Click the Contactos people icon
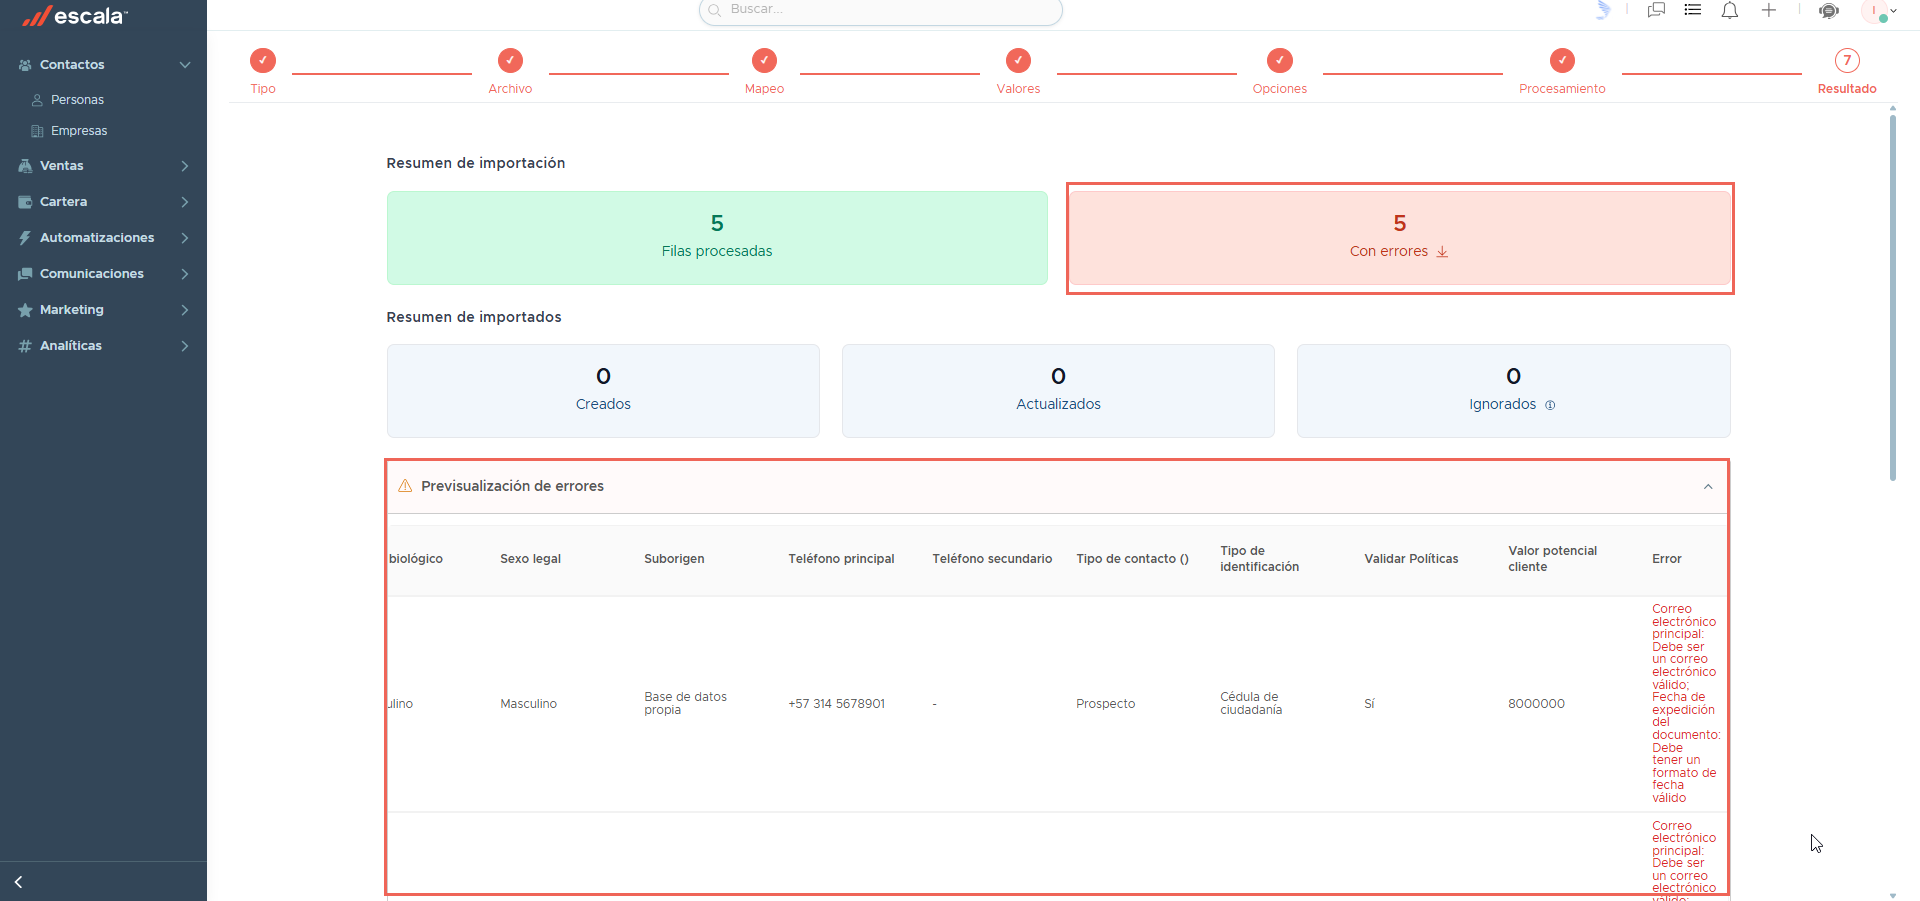The height and width of the screenshot is (901, 1920). [25, 65]
